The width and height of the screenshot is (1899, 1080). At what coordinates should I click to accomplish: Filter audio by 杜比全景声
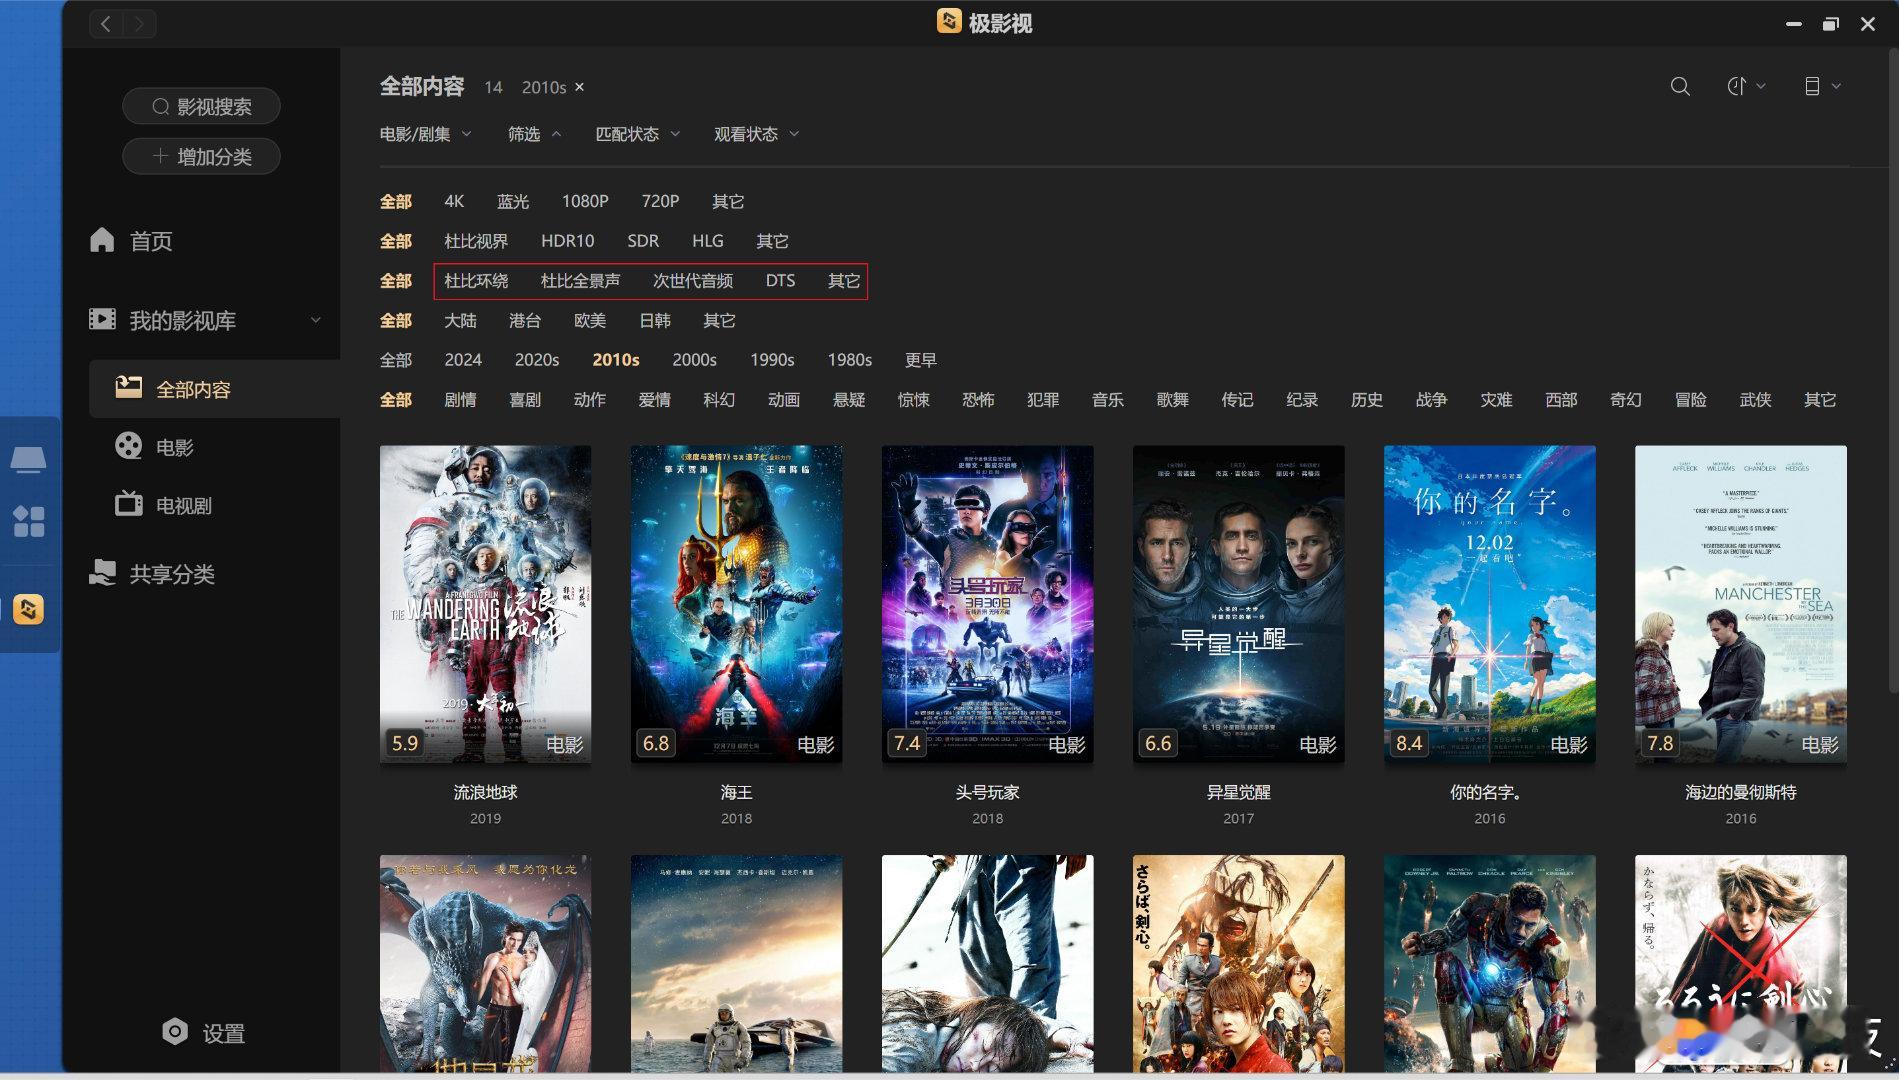pyautogui.click(x=580, y=281)
